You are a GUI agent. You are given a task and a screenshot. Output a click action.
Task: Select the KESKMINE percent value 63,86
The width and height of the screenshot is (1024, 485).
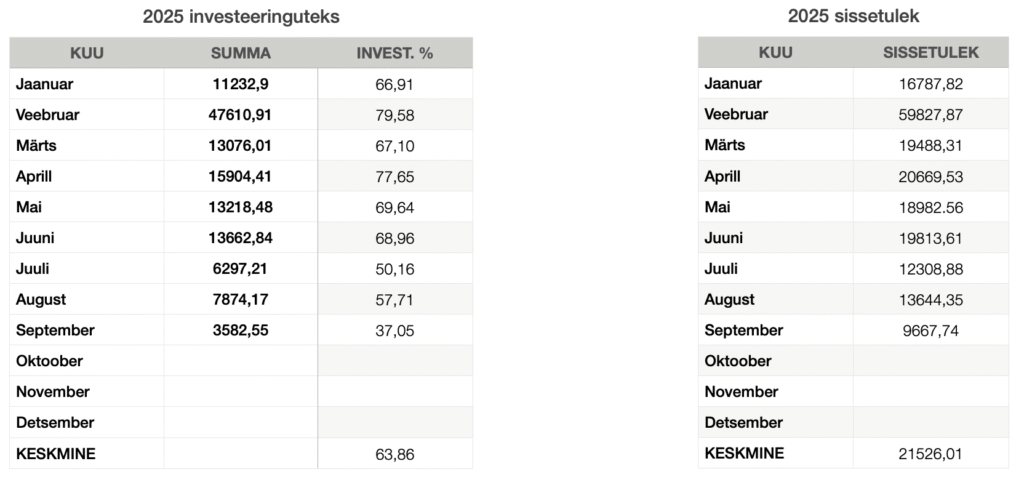[x=395, y=454]
